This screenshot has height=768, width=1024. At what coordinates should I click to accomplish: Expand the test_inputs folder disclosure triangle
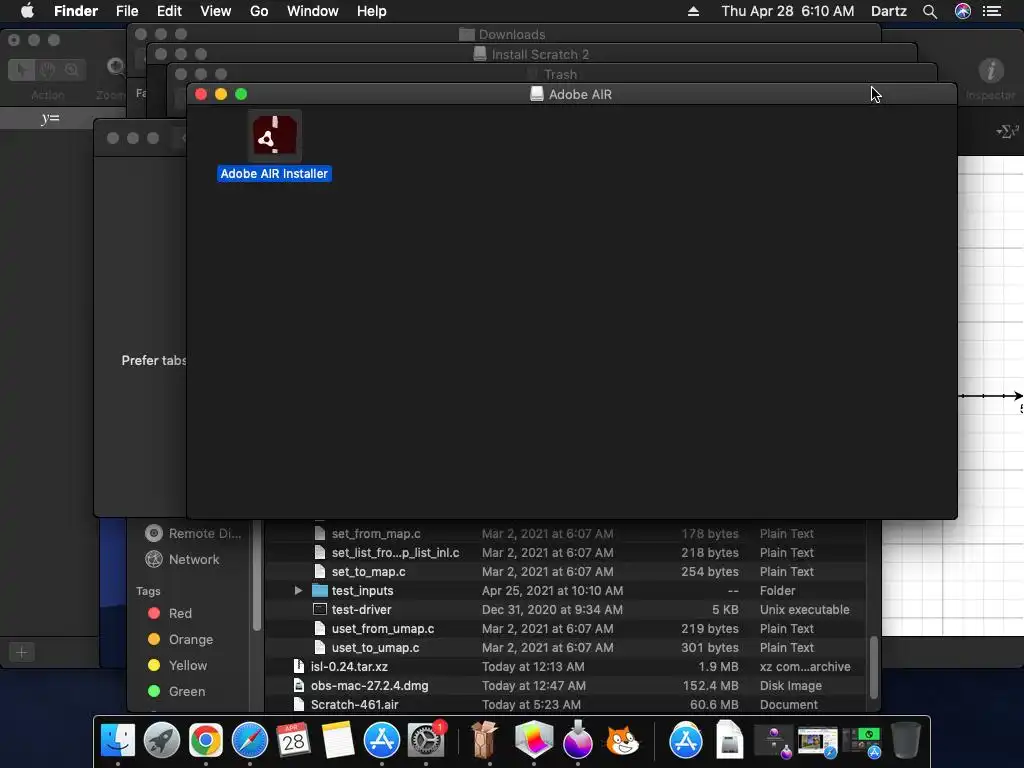coord(298,590)
